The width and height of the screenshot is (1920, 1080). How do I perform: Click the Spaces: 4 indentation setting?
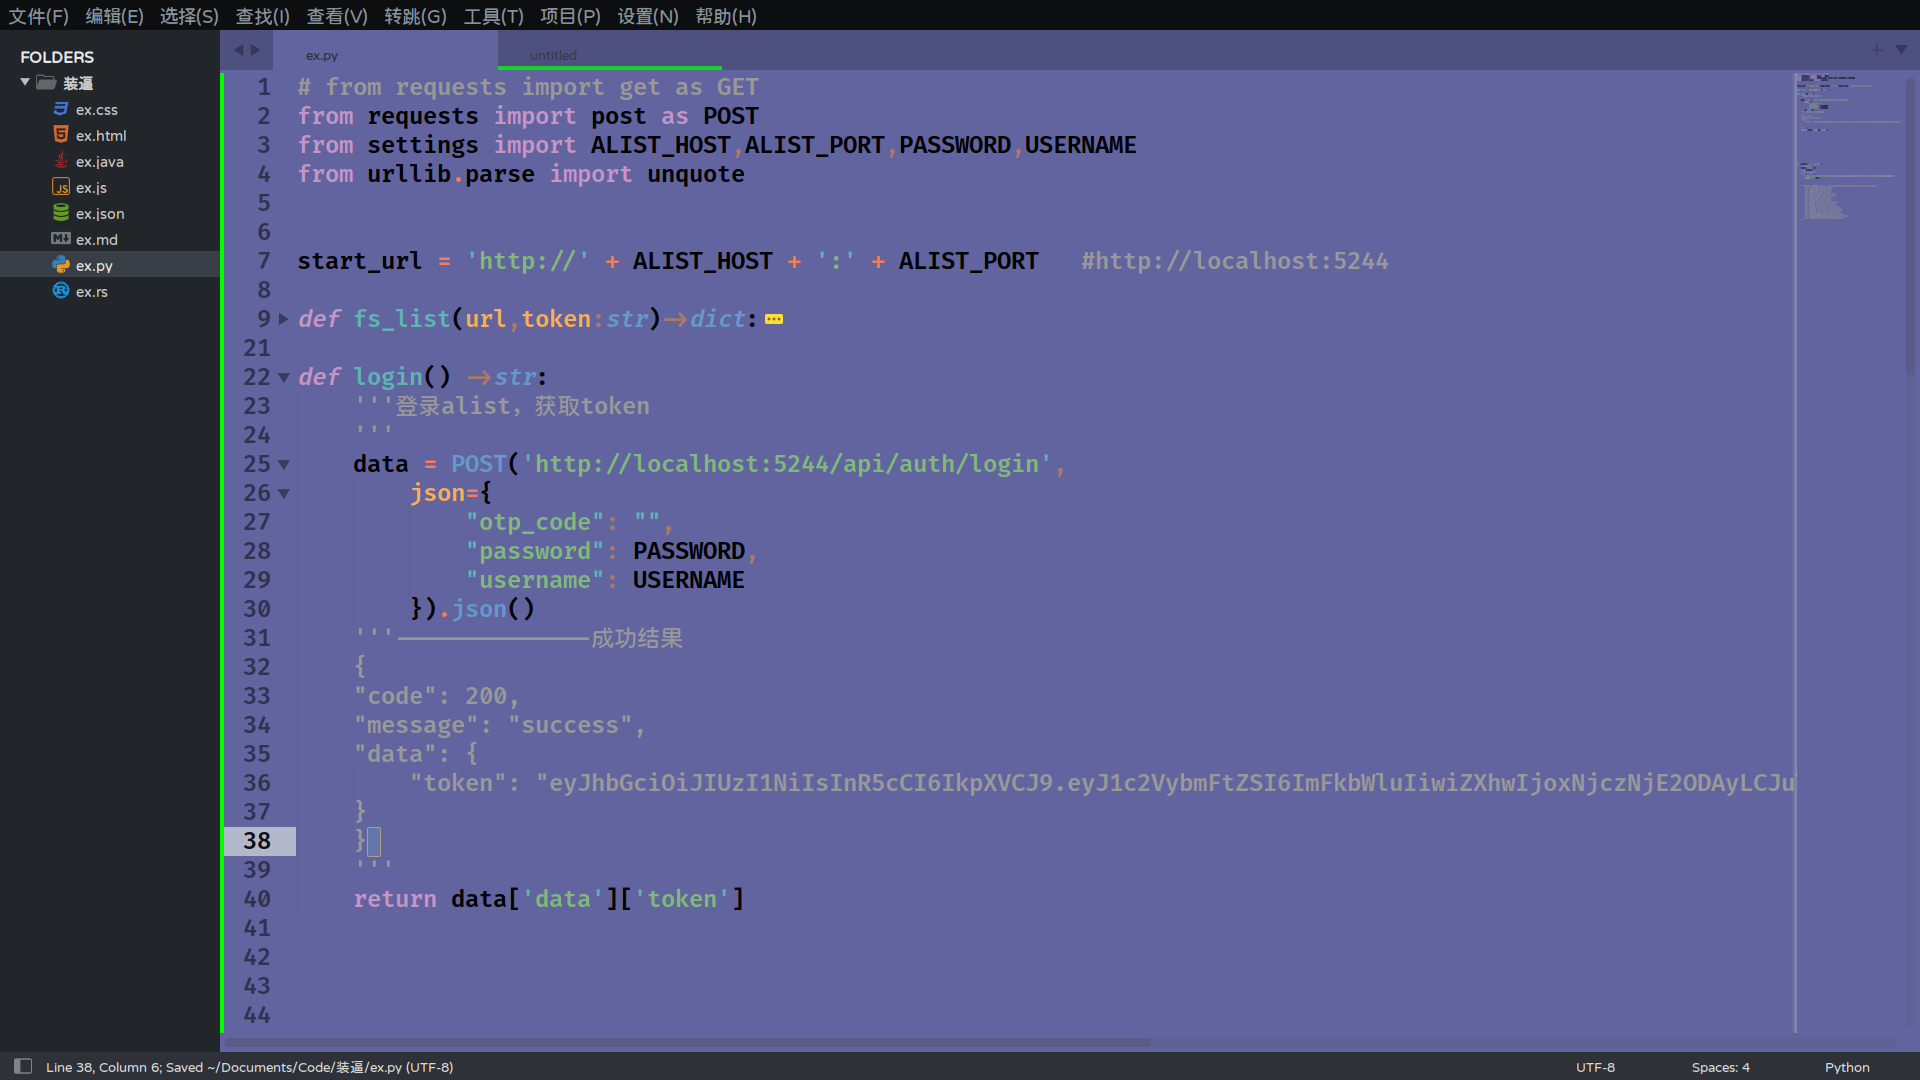pos(1720,1067)
